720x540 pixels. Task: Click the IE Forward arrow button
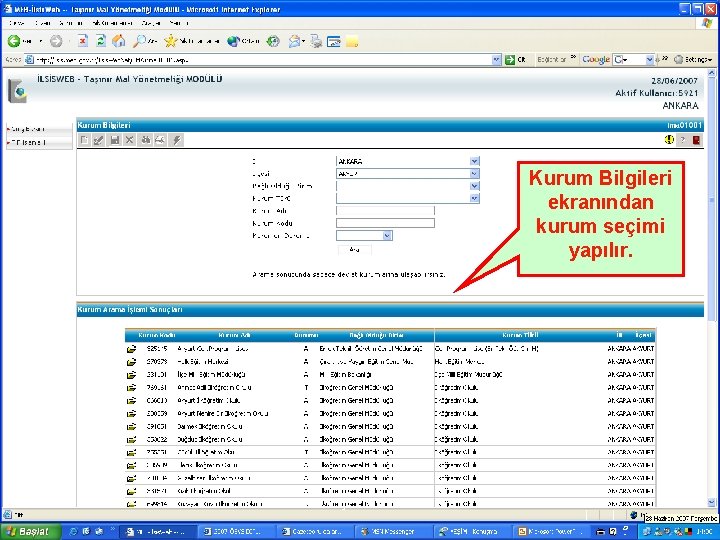(56, 41)
